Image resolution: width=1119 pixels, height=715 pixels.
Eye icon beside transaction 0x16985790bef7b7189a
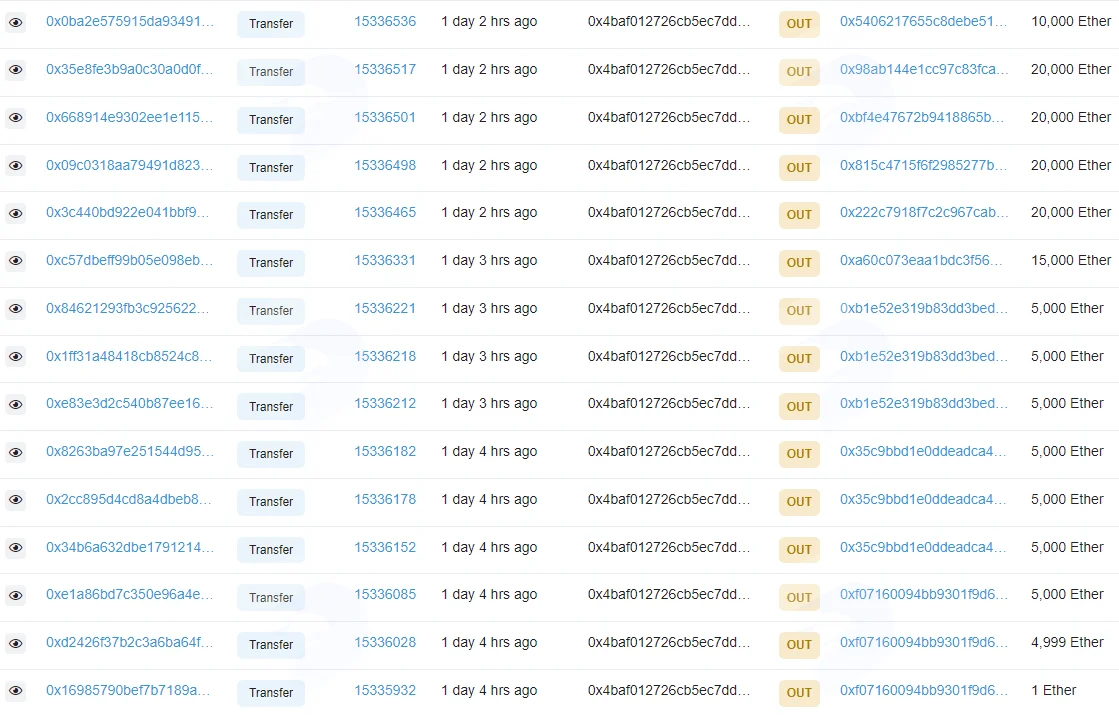click(x=15, y=691)
